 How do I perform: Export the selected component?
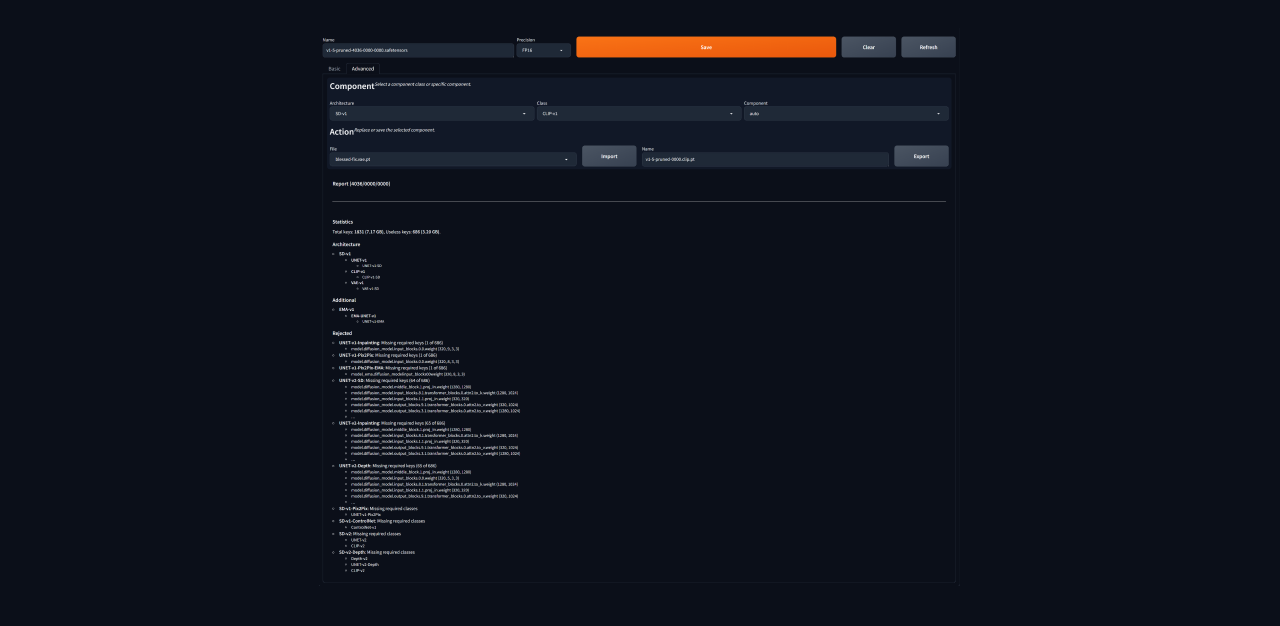[921, 156]
